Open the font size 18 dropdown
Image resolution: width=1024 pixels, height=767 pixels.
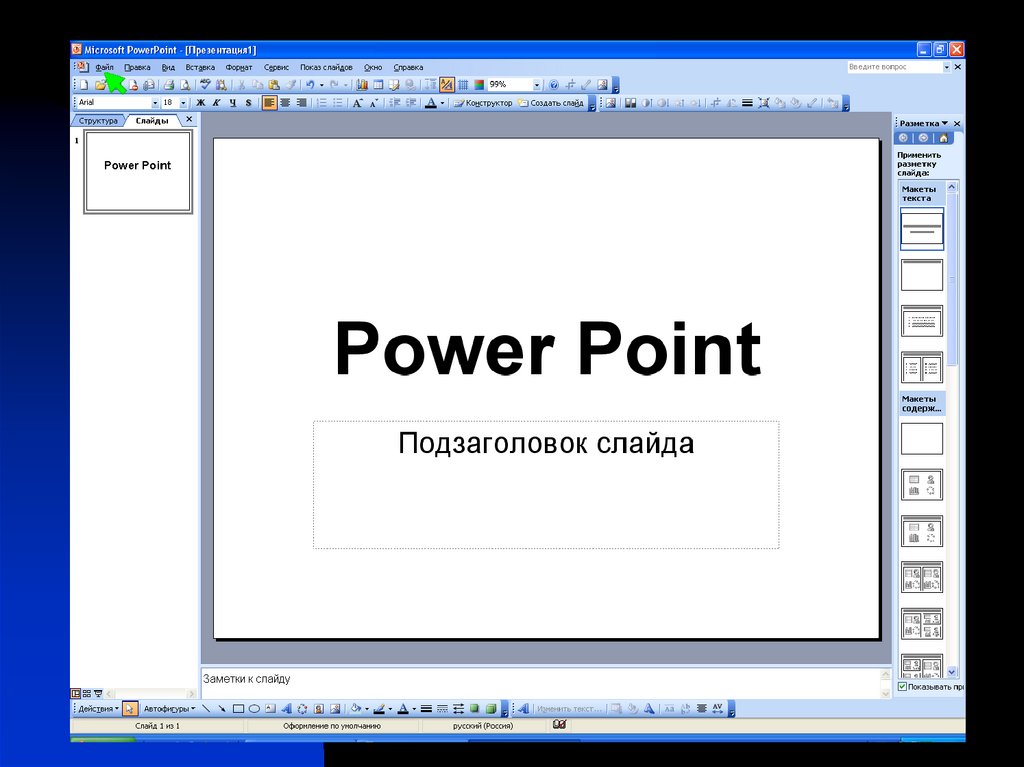(184, 103)
